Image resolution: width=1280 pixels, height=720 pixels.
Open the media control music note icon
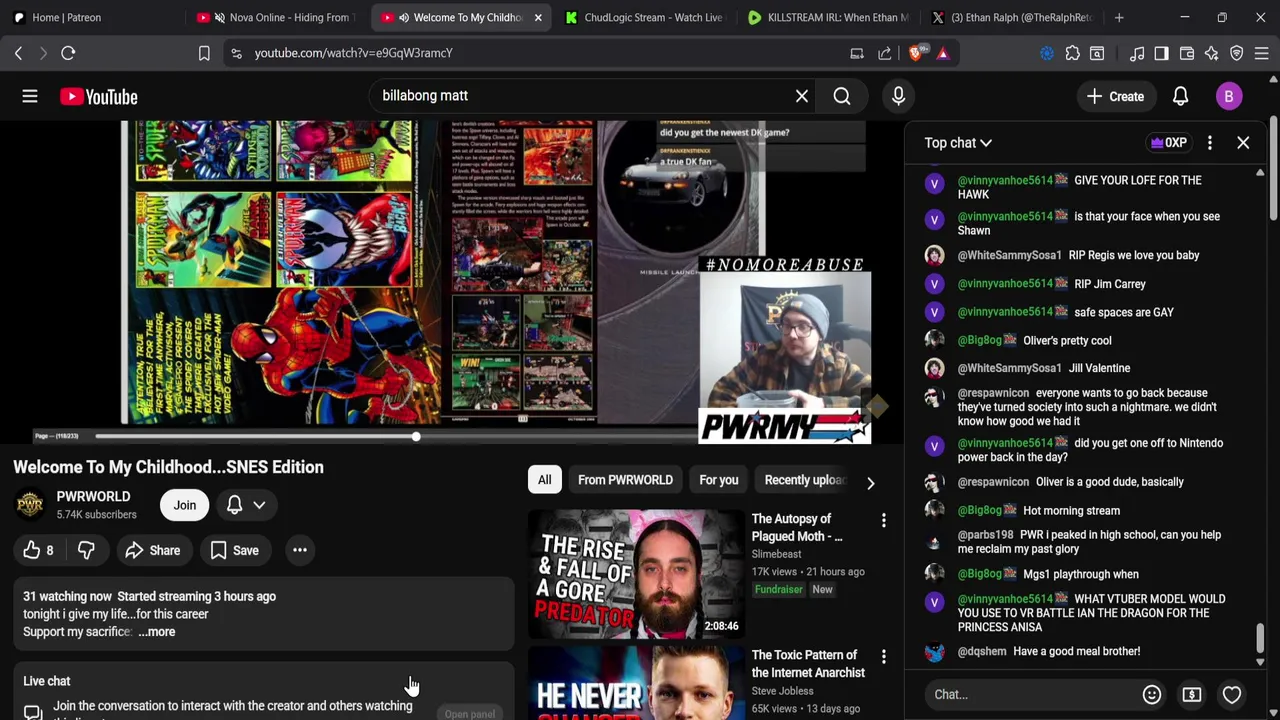point(1137,53)
